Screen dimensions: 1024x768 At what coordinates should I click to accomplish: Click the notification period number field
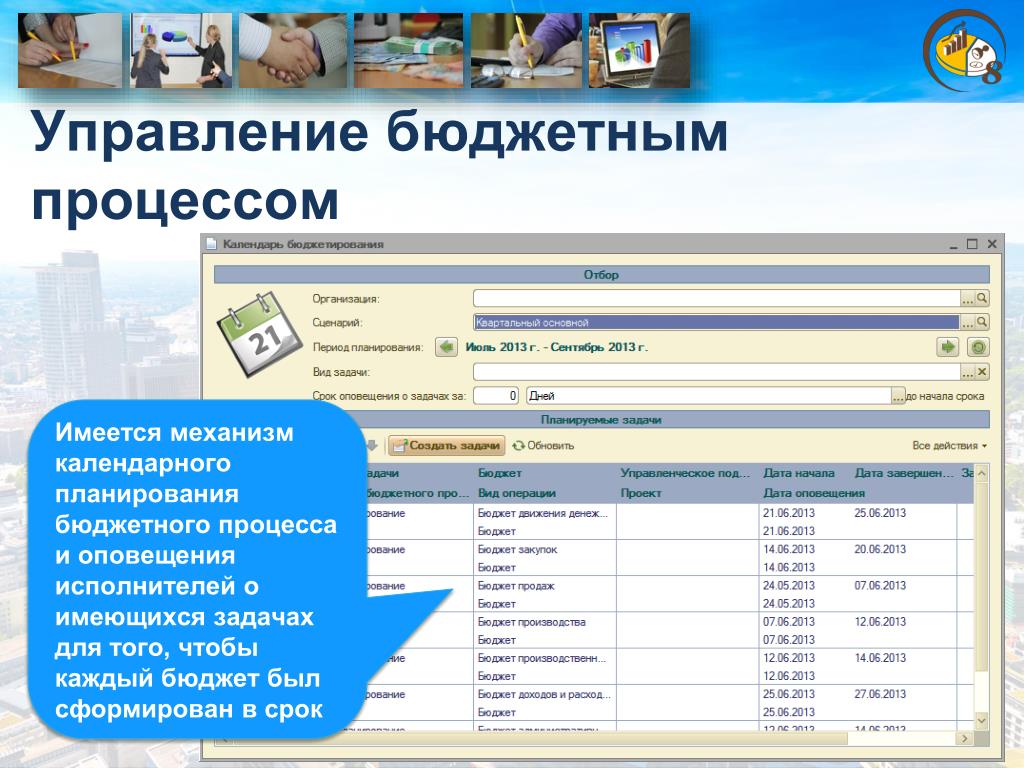(x=496, y=396)
